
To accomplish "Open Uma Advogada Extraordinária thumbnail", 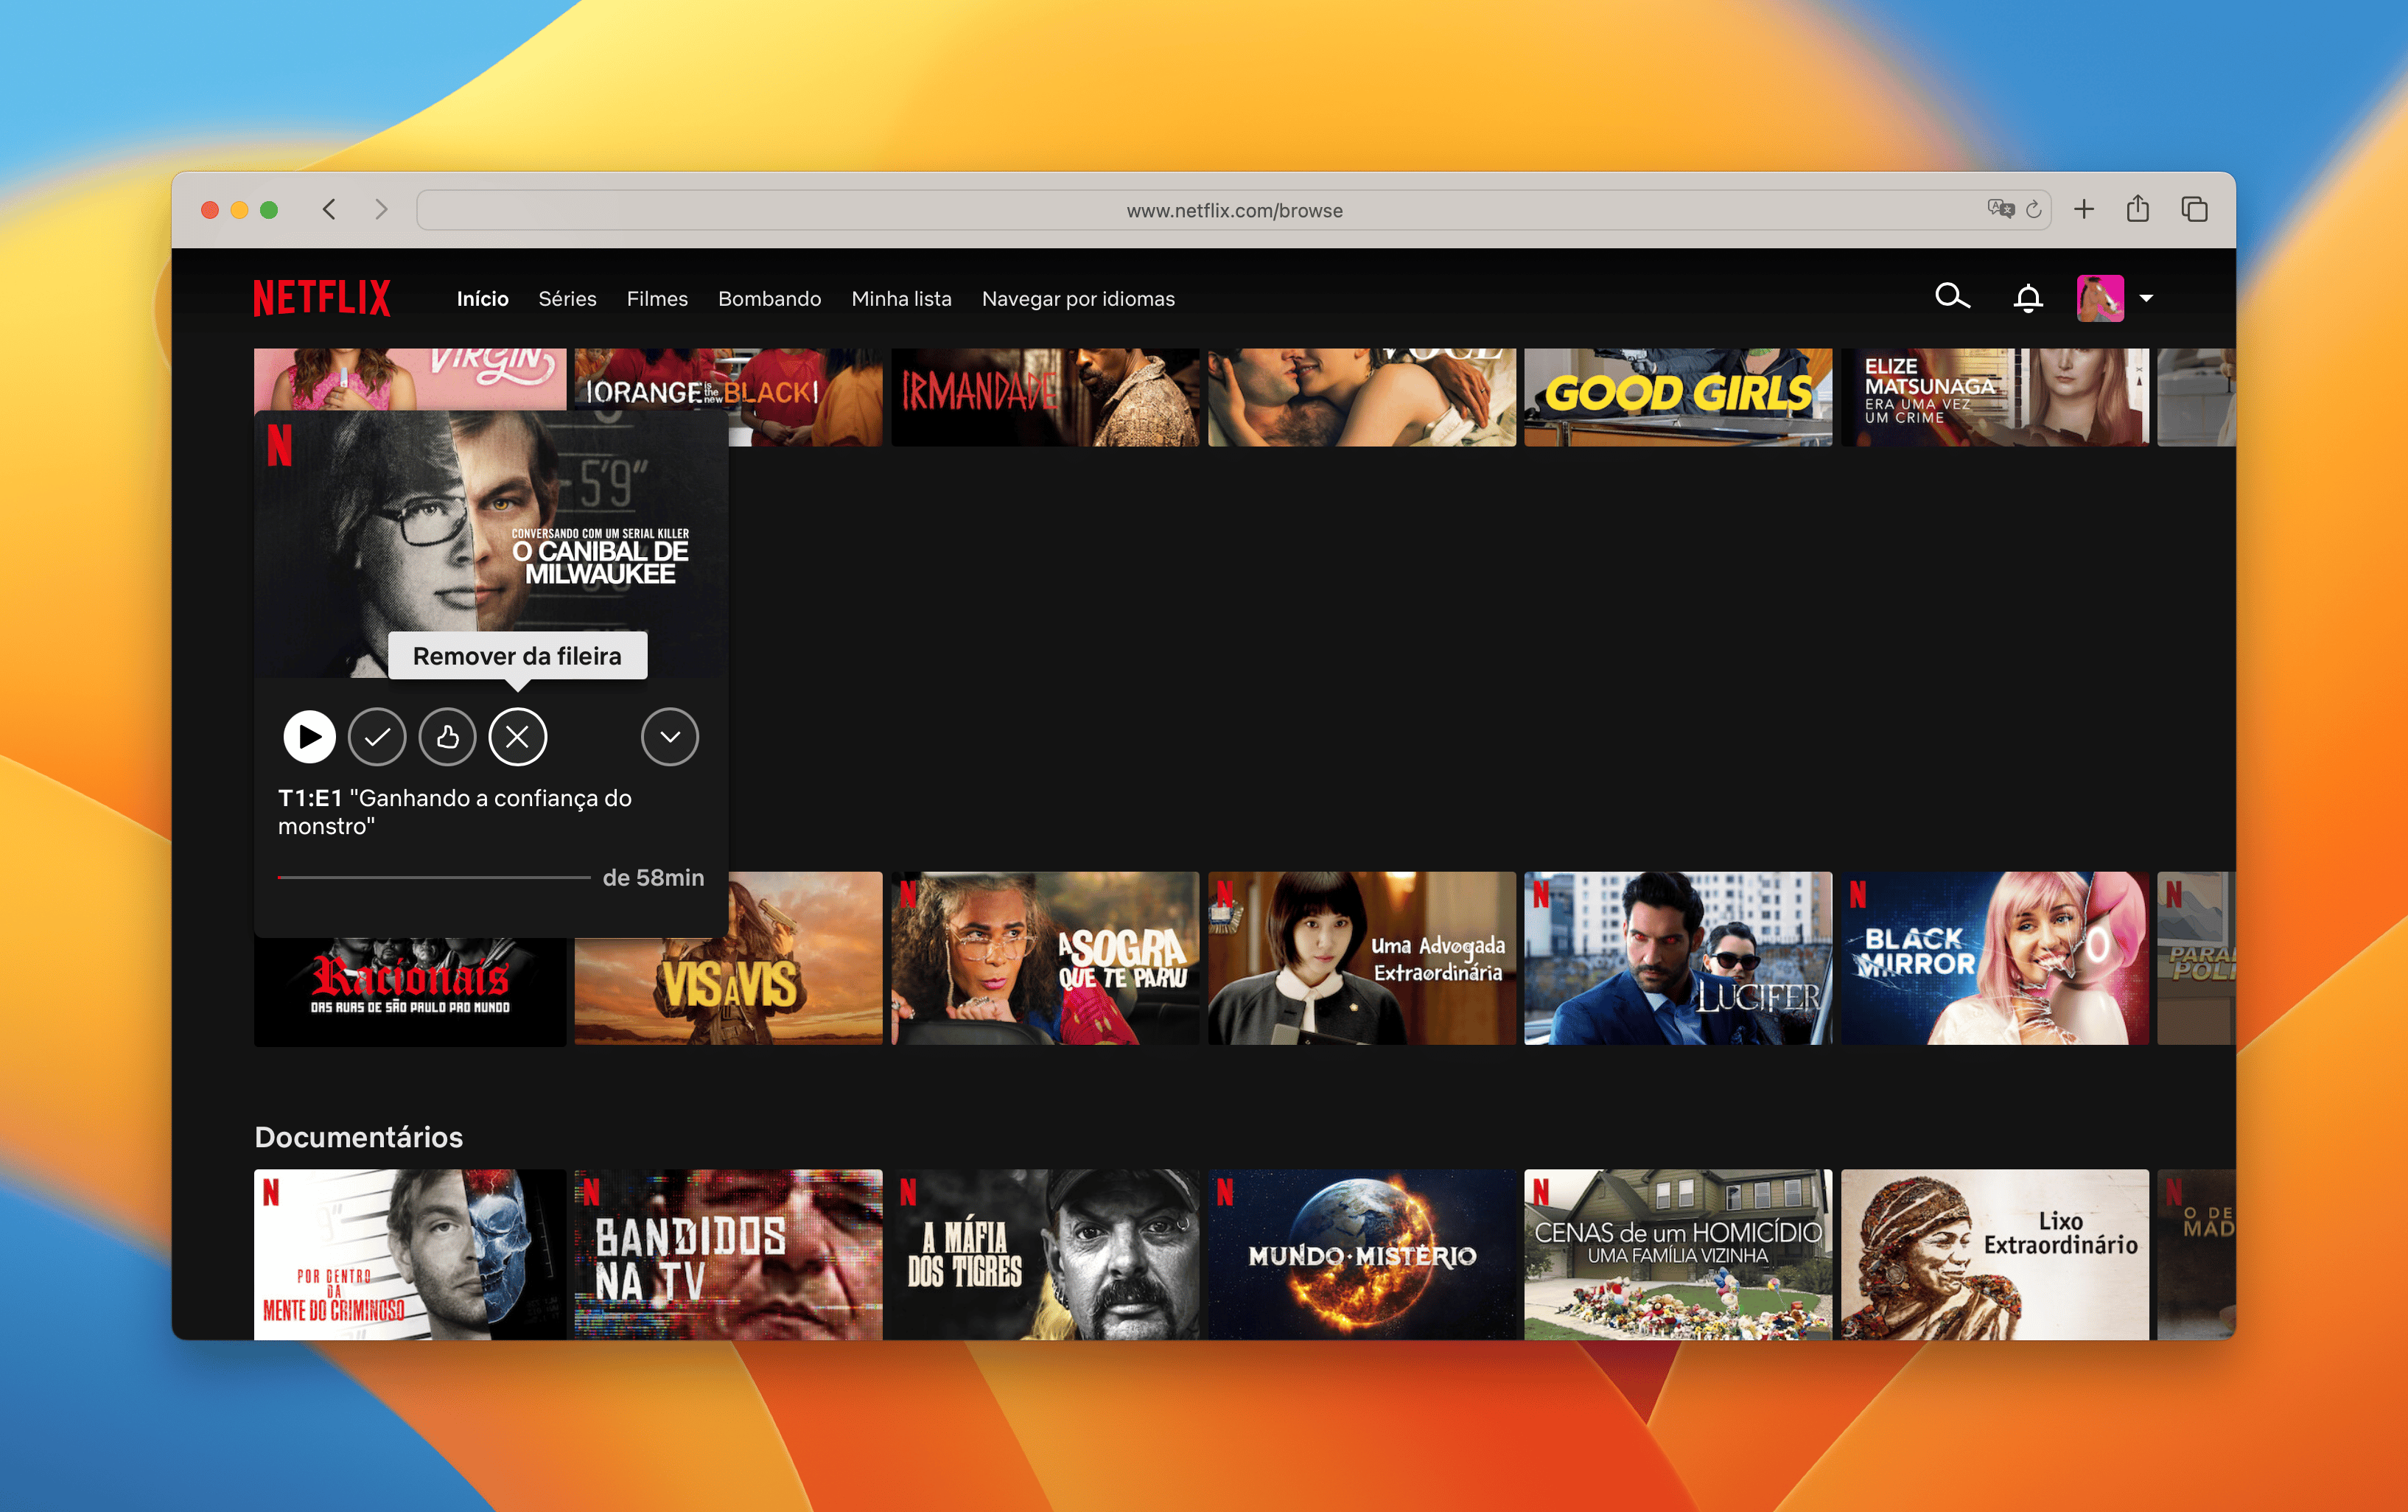I will pos(1362,958).
